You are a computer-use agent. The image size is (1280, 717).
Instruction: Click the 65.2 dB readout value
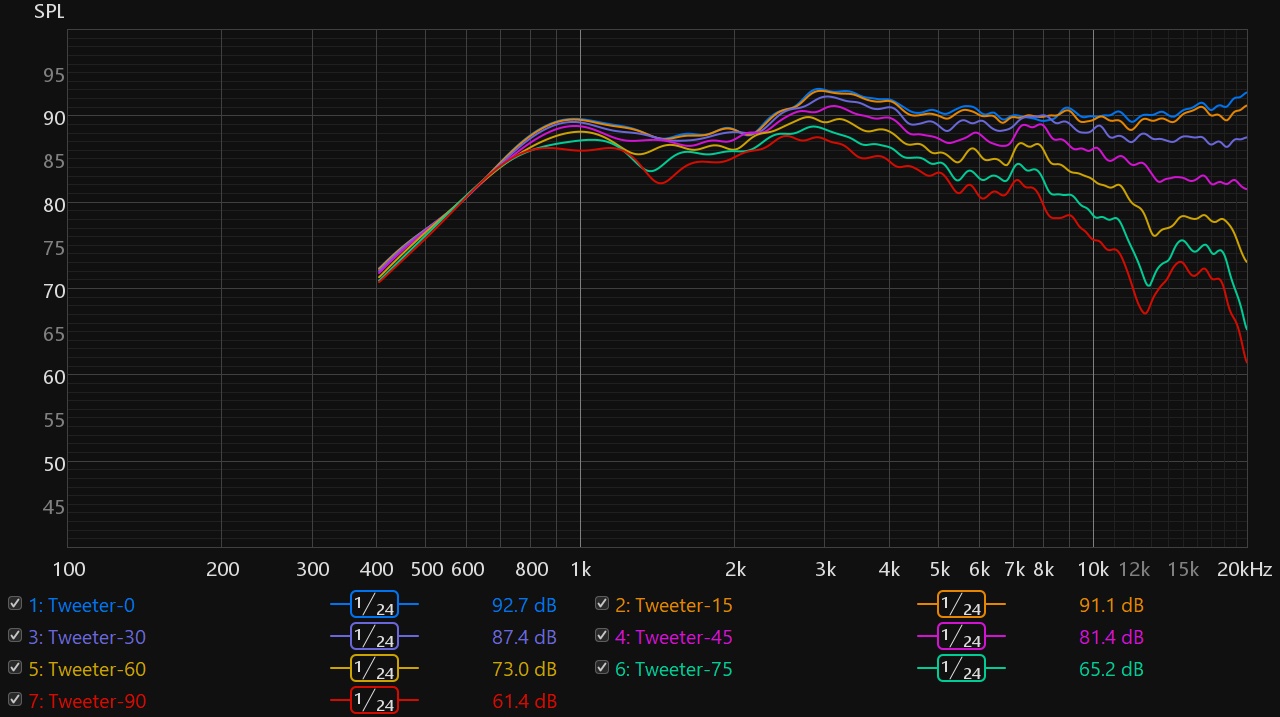1111,669
